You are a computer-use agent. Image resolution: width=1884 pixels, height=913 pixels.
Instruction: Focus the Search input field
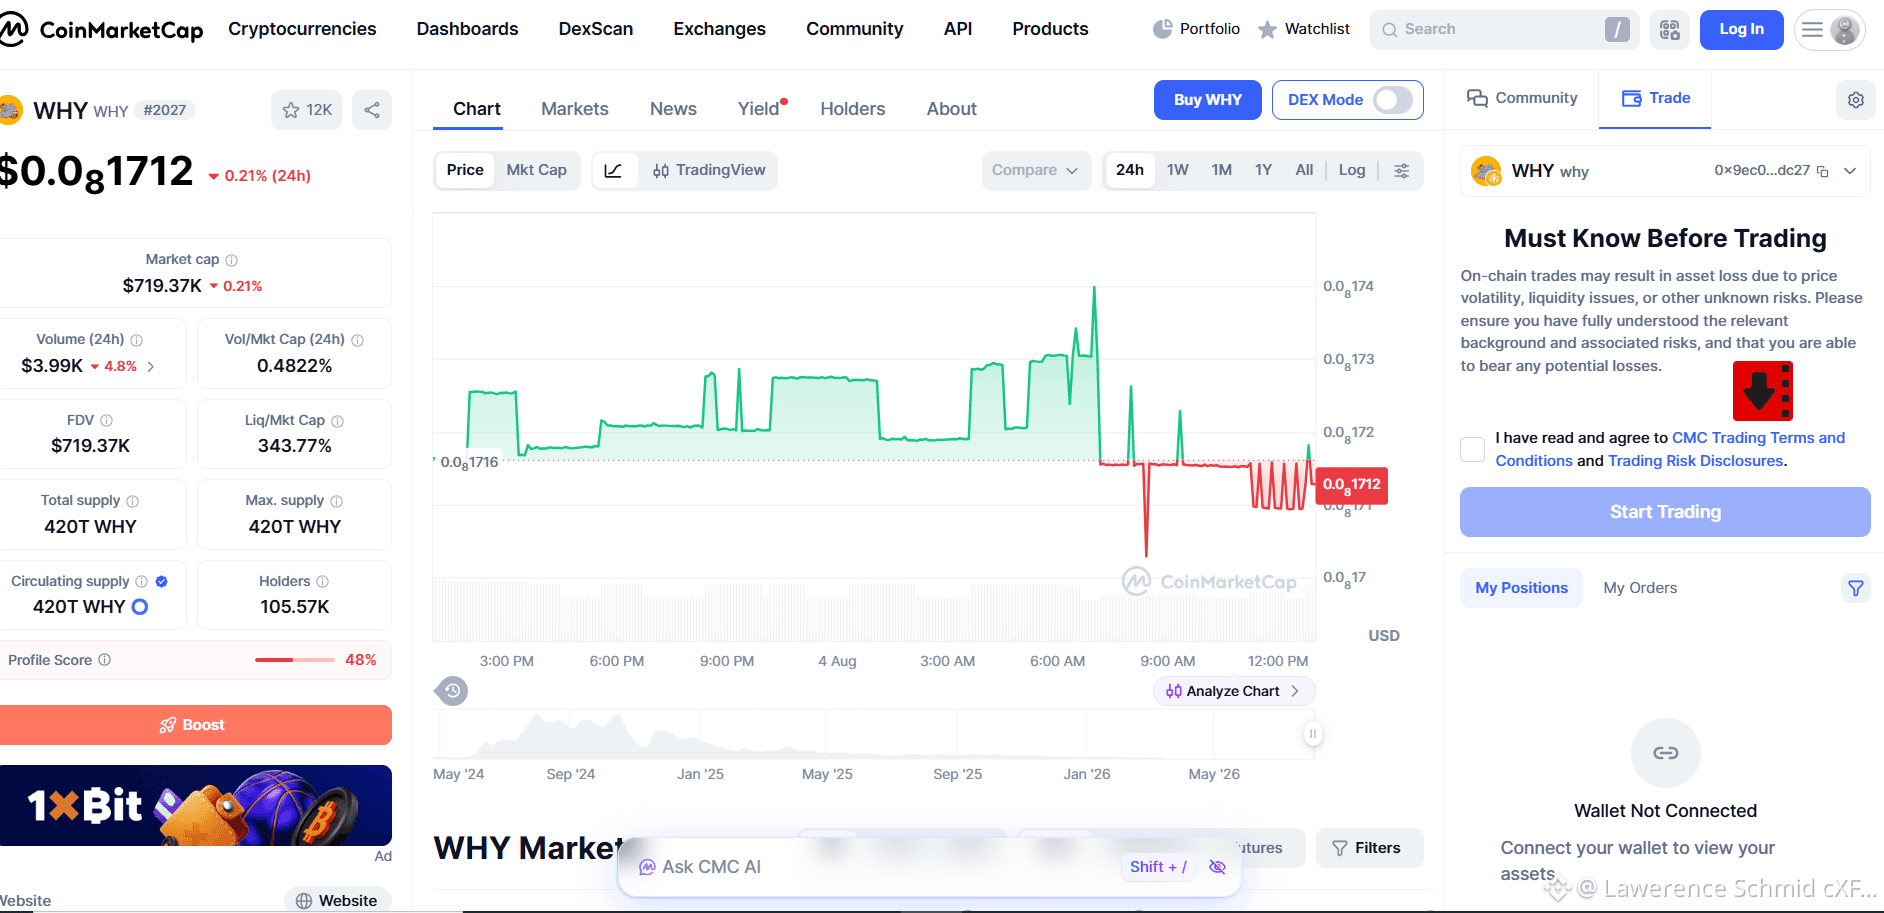pyautogui.click(x=1505, y=30)
